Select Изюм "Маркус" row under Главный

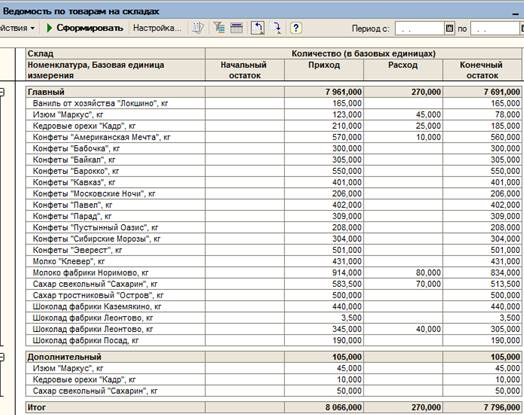tap(273, 115)
